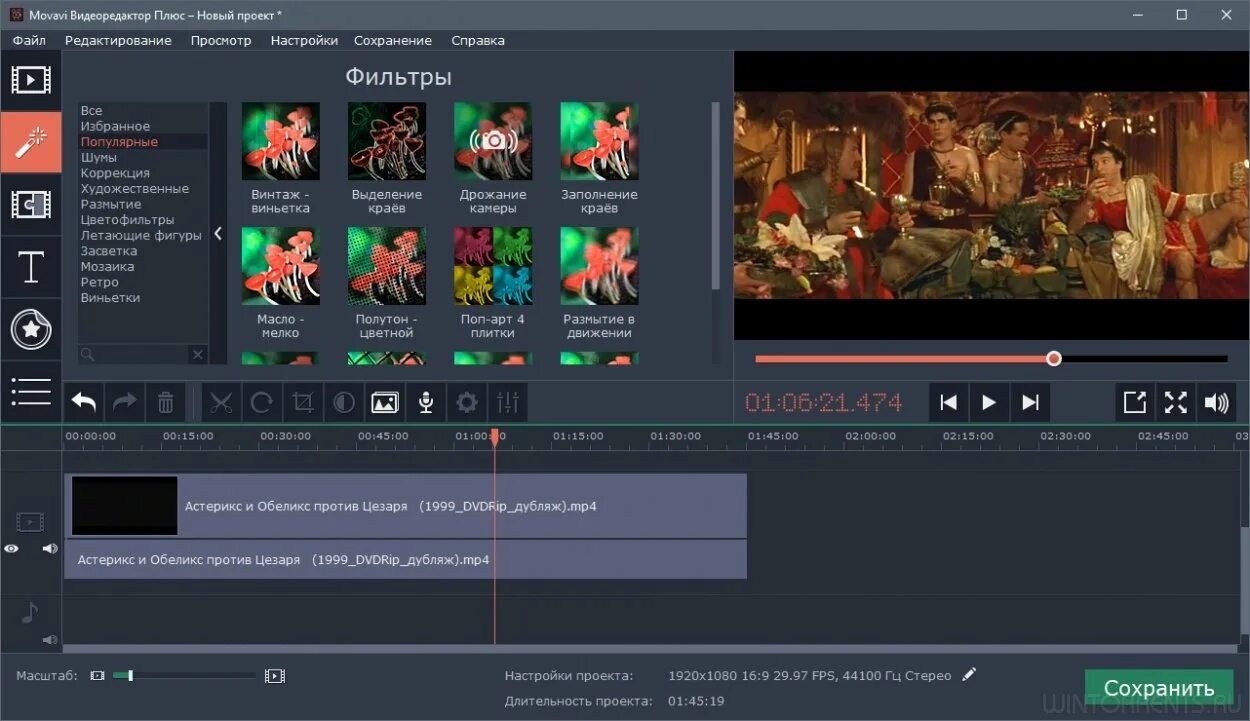Select the linked audio clip below video
This screenshot has width=1250, height=721.
(406, 559)
